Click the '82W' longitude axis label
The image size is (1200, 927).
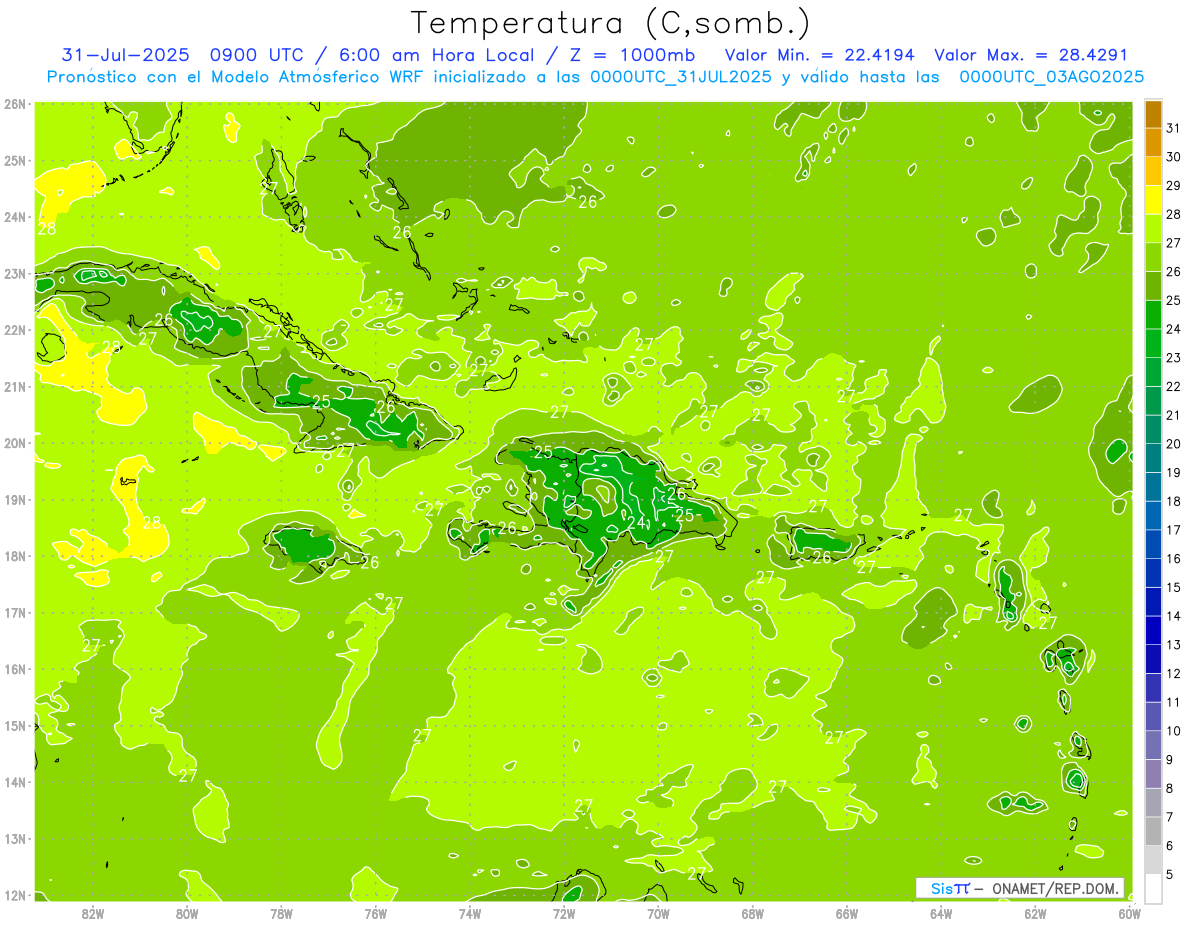pos(92,913)
